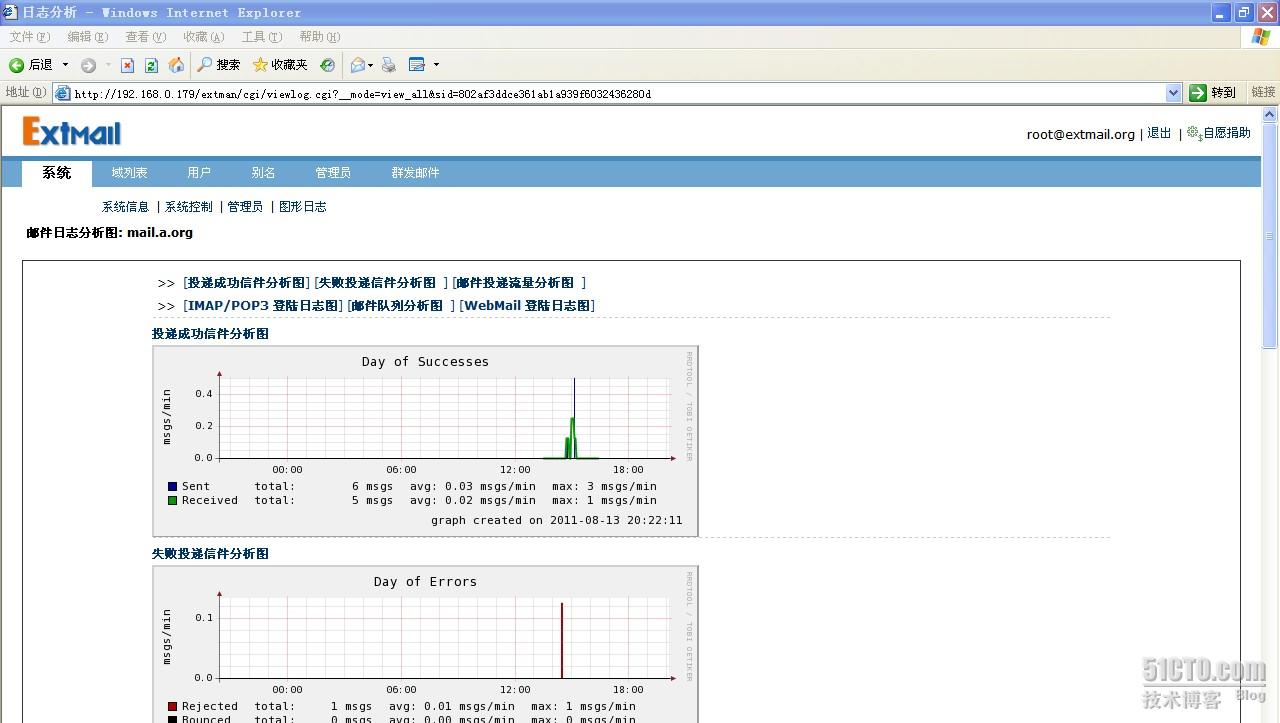
Task: Jump to 邮件队列分析图 link
Action: click(x=397, y=306)
